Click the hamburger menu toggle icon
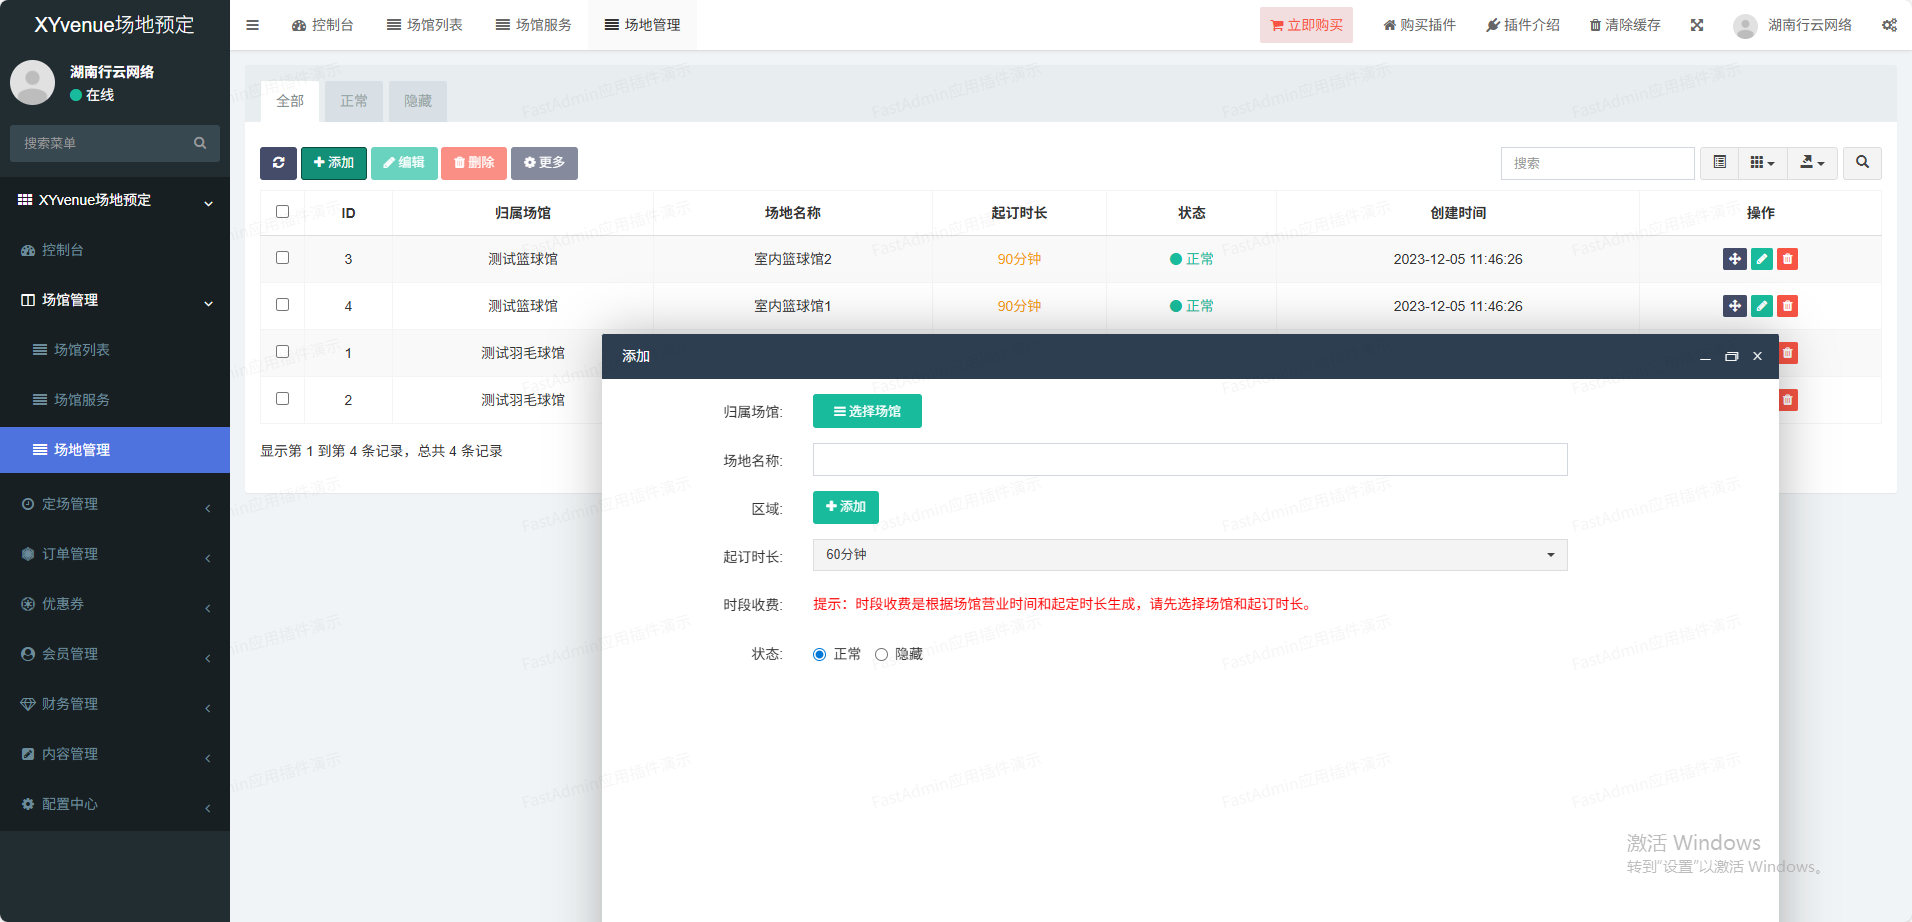Screen dimensions: 1912x922 [x=253, y=25]
